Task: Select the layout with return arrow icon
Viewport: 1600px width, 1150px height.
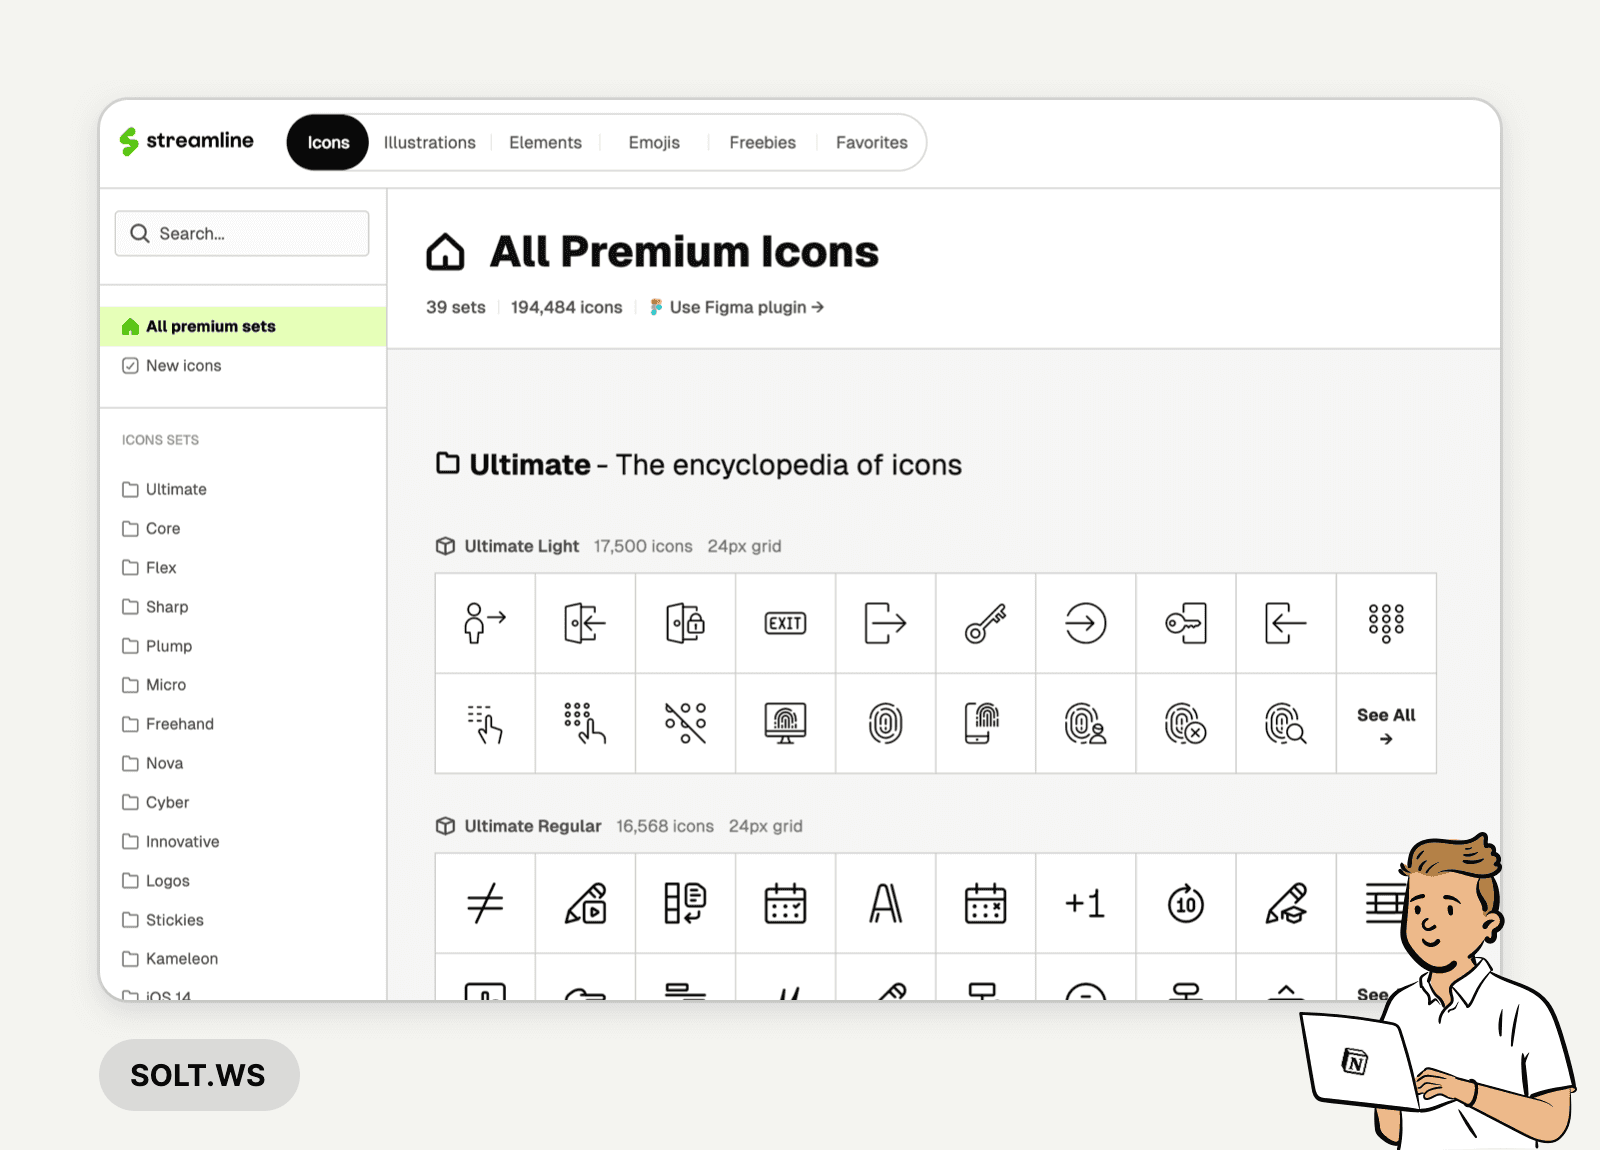Action: click(685, 904)
